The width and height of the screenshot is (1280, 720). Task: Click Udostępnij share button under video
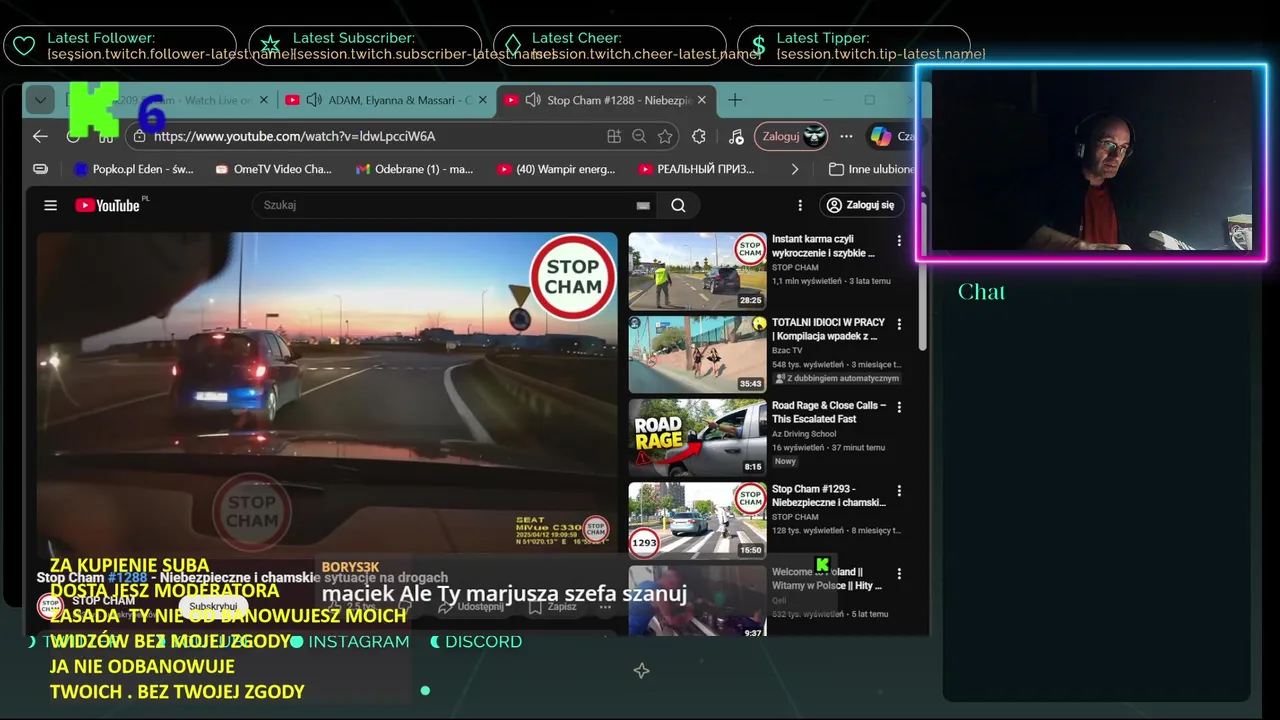click(471, 607)
